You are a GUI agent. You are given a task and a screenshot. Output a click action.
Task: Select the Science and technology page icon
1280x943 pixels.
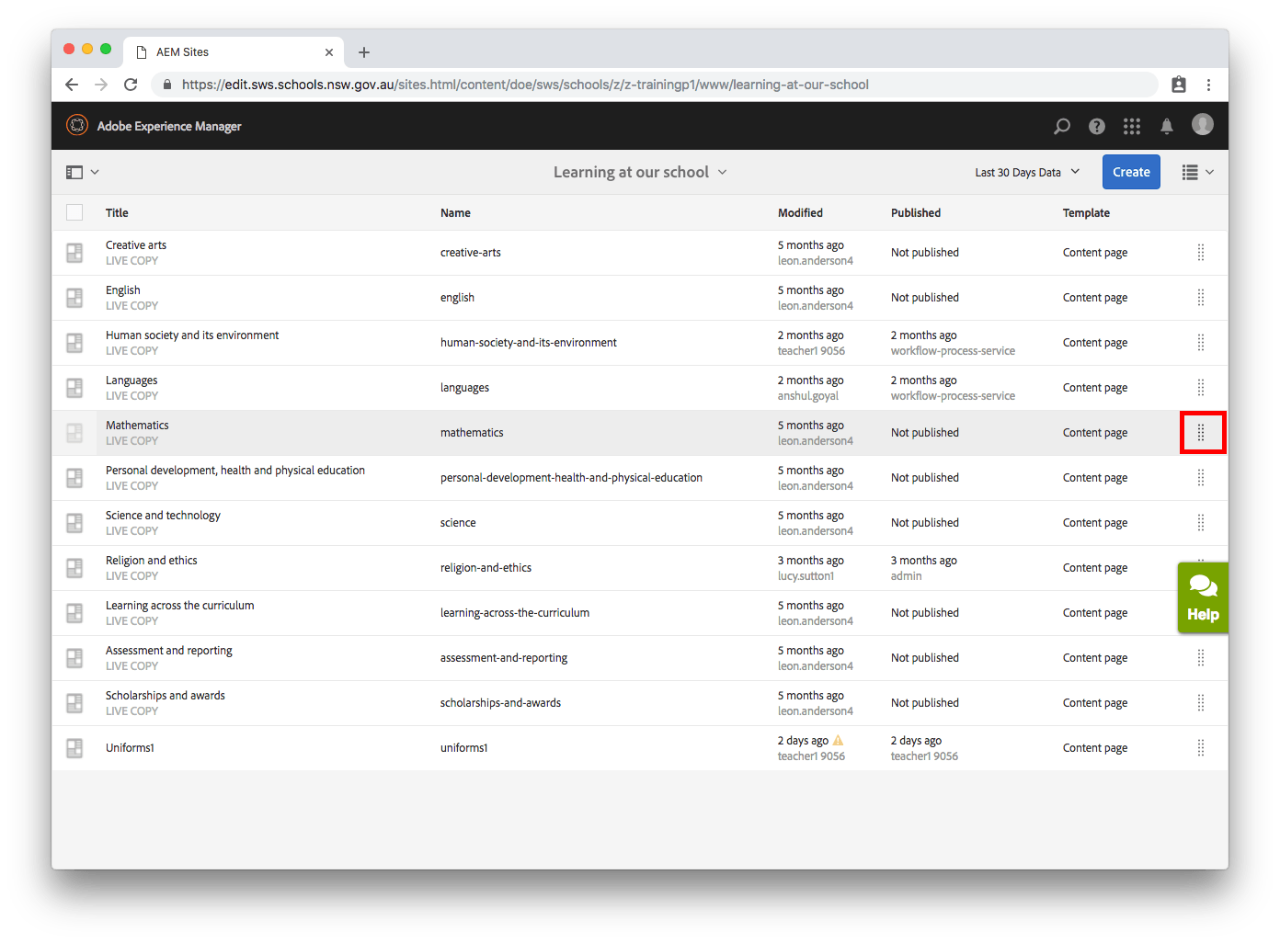[74, 523]
